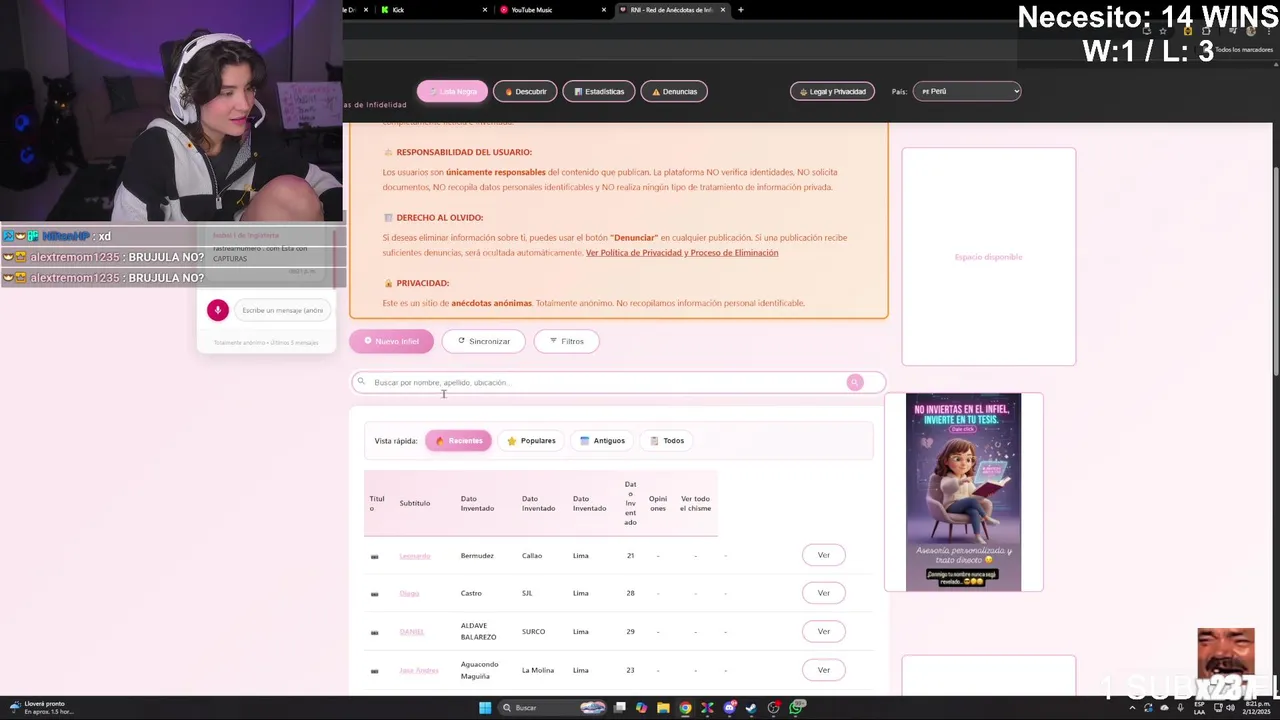
Task: Close the YouTube Music tab
Action: [x=604, y=10]
